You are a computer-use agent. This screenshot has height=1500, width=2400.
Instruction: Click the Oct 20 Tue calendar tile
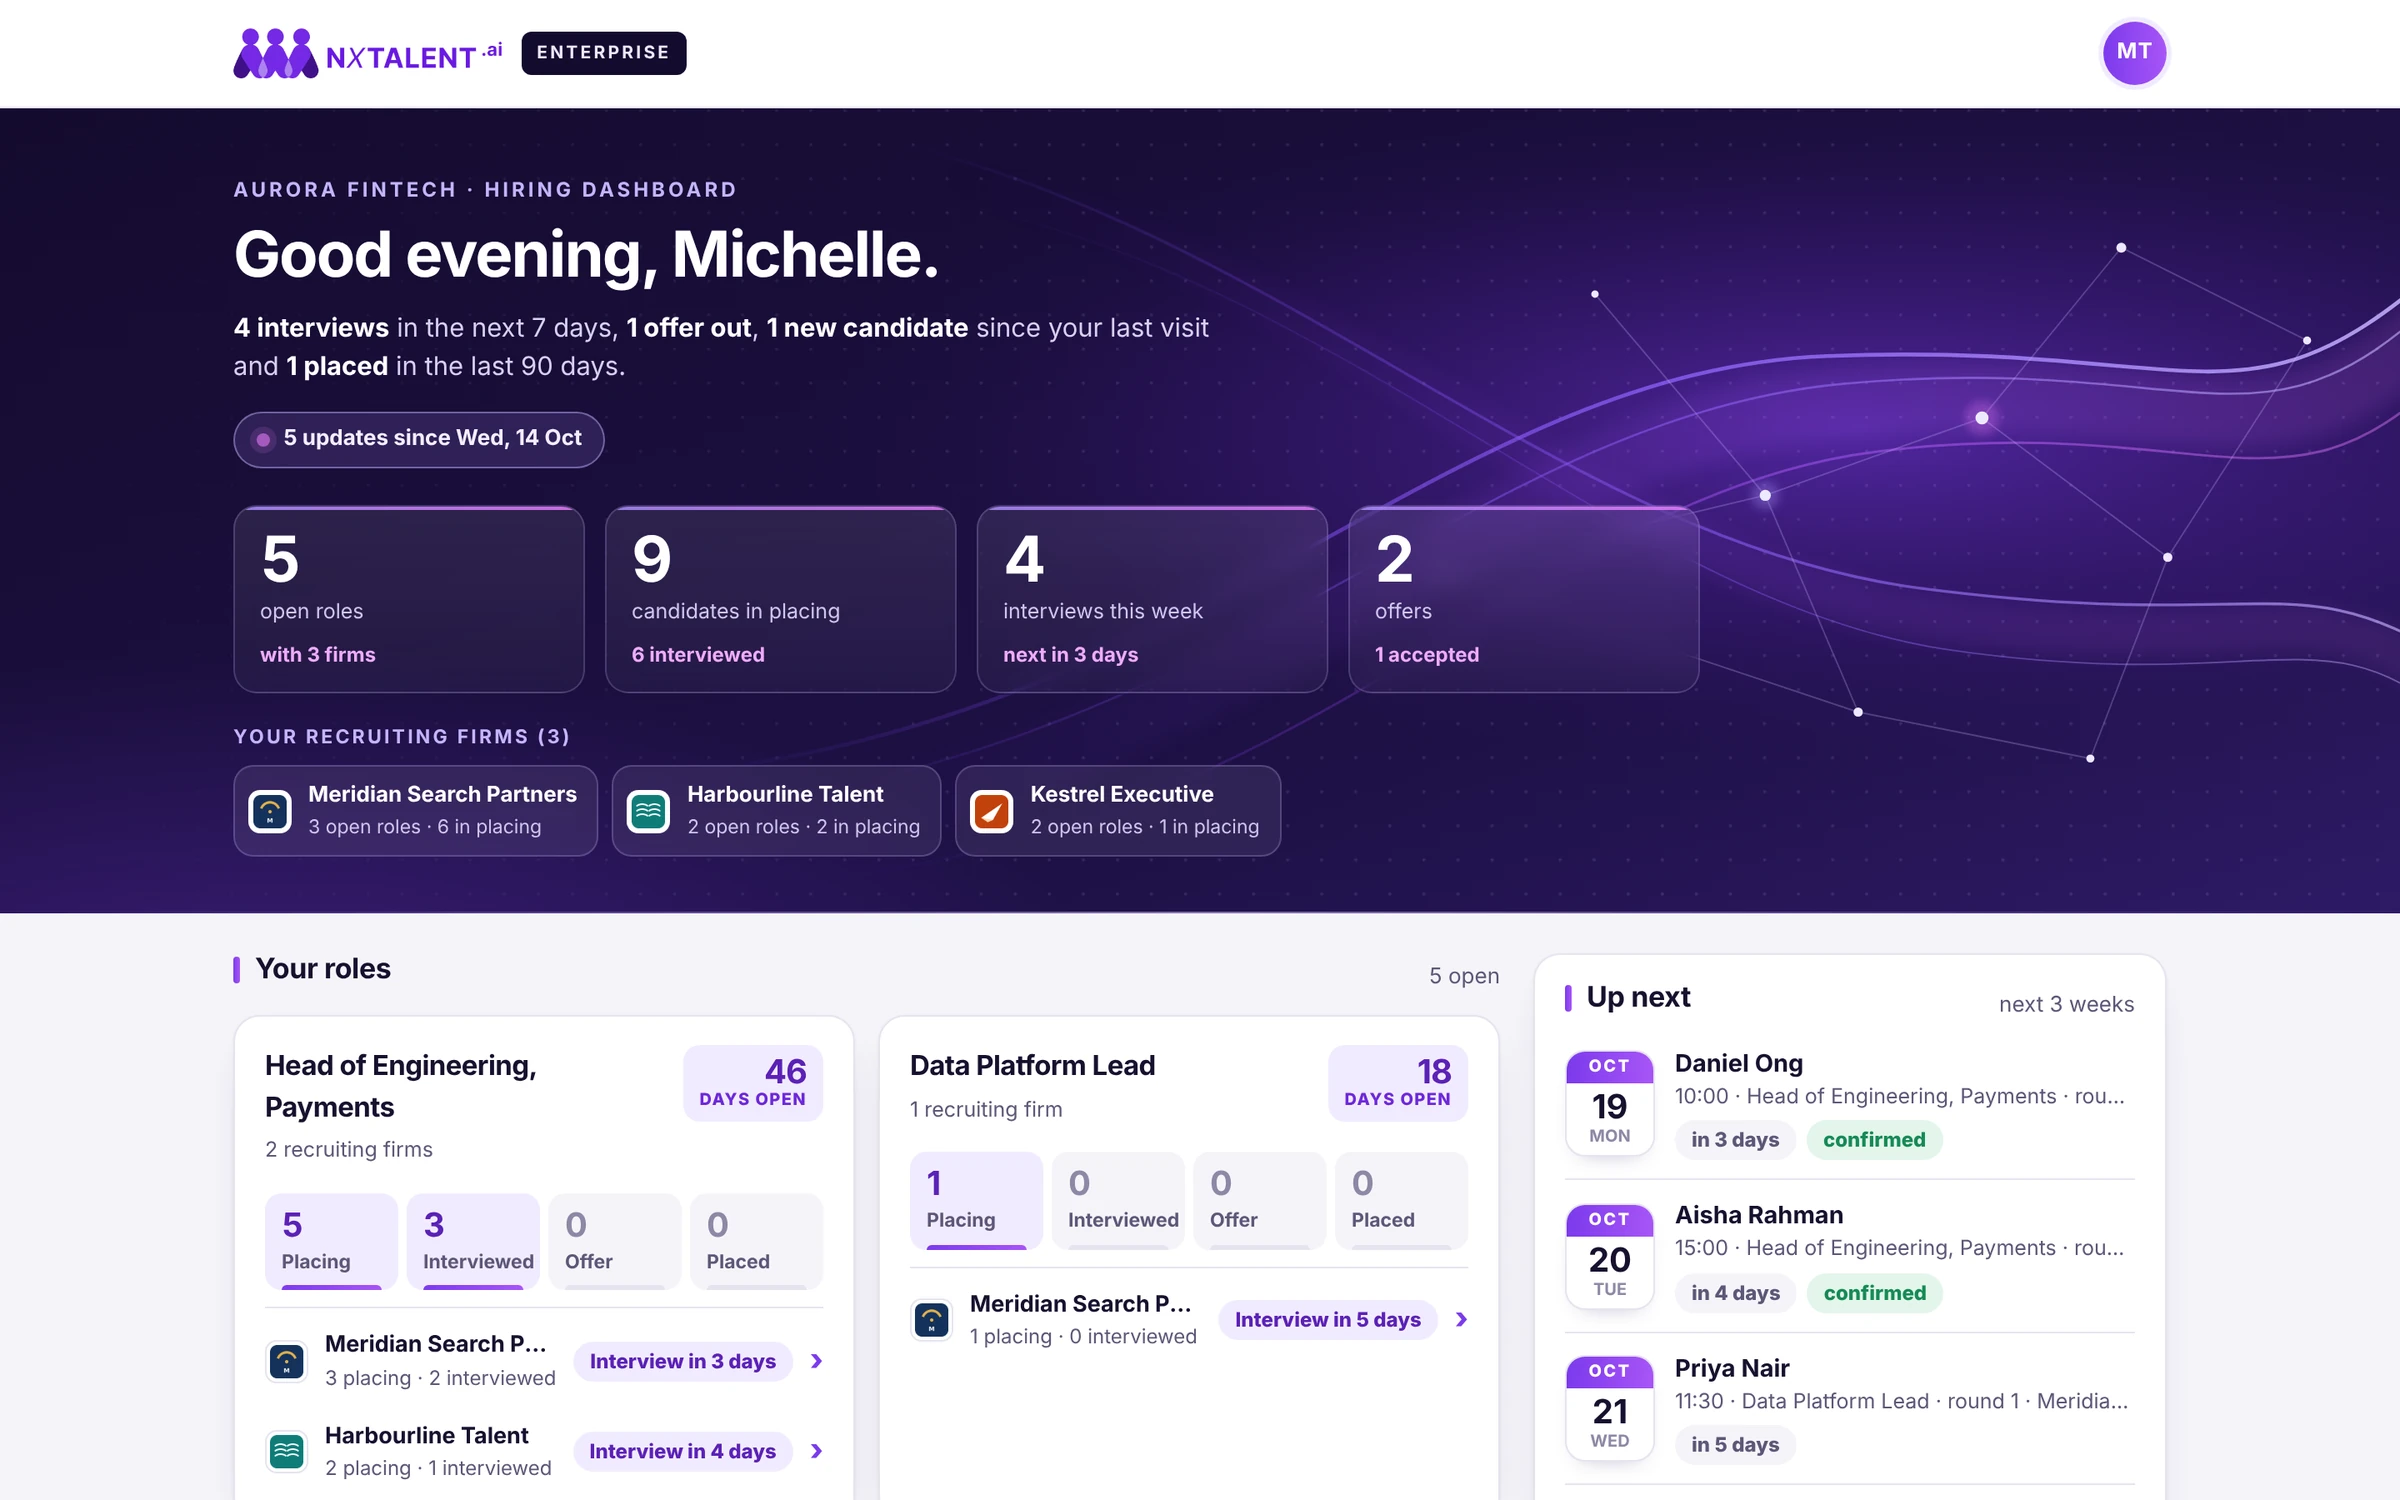[1609, 1256]
